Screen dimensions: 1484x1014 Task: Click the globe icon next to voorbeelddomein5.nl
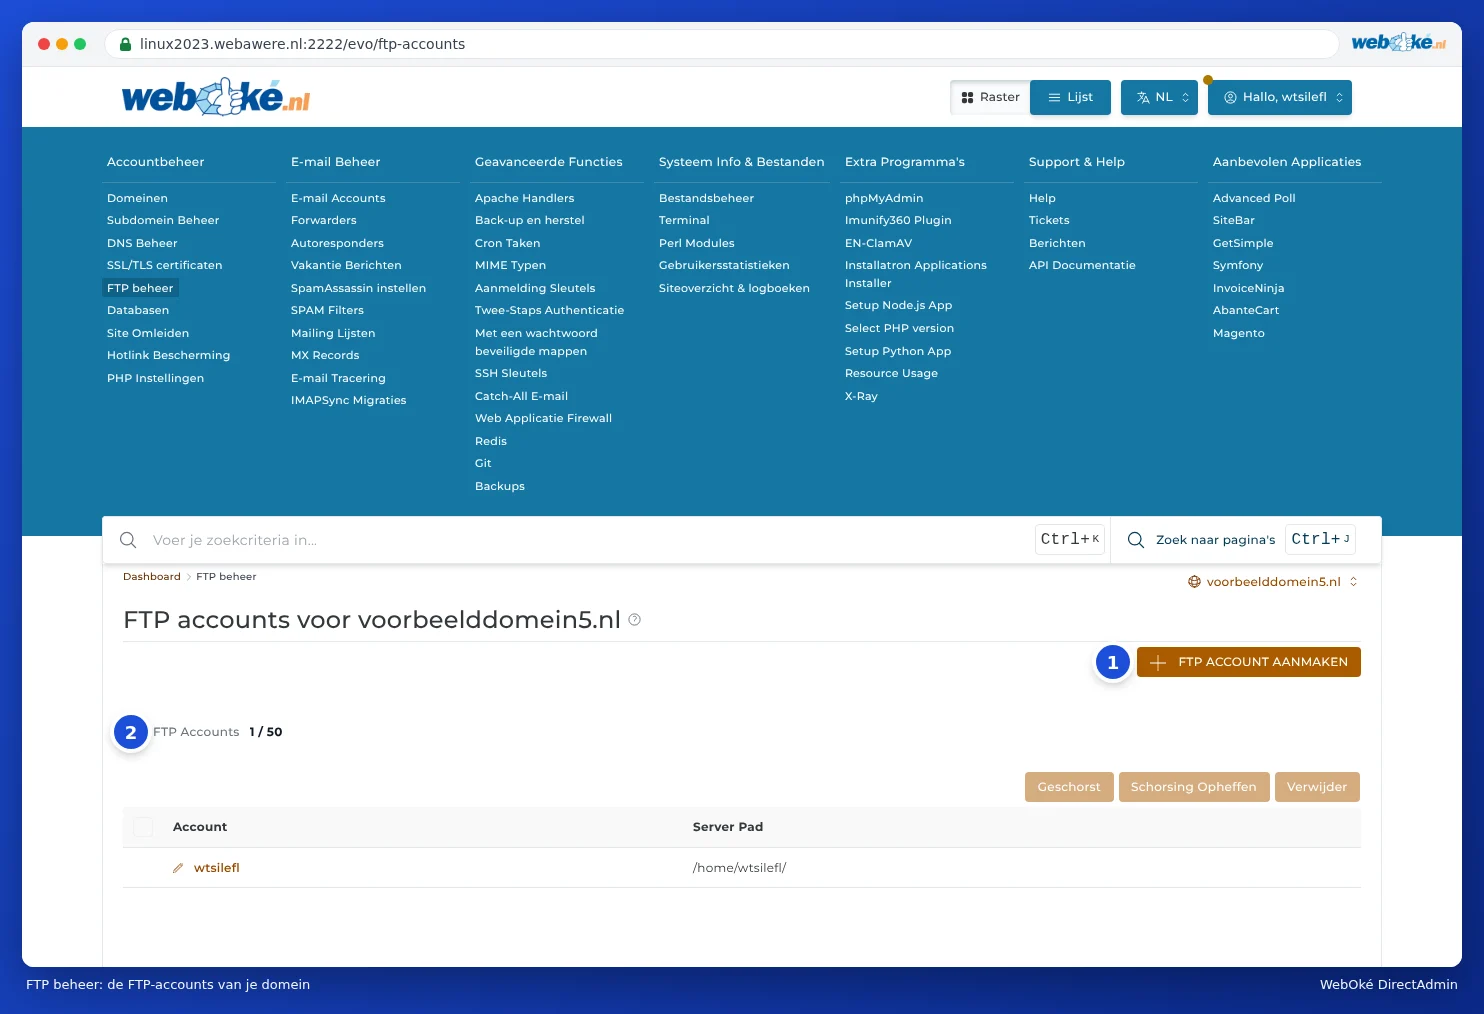[x=1194, y=582]
